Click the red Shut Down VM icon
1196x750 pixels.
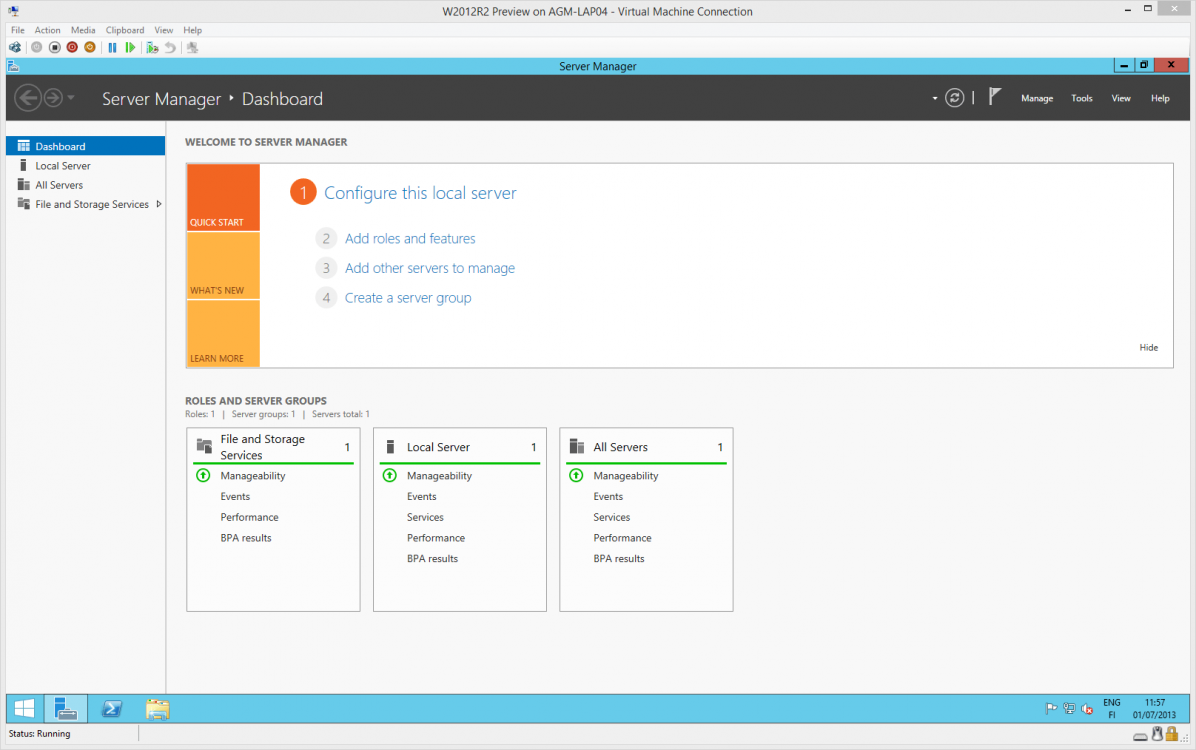(x=72, y=47)
